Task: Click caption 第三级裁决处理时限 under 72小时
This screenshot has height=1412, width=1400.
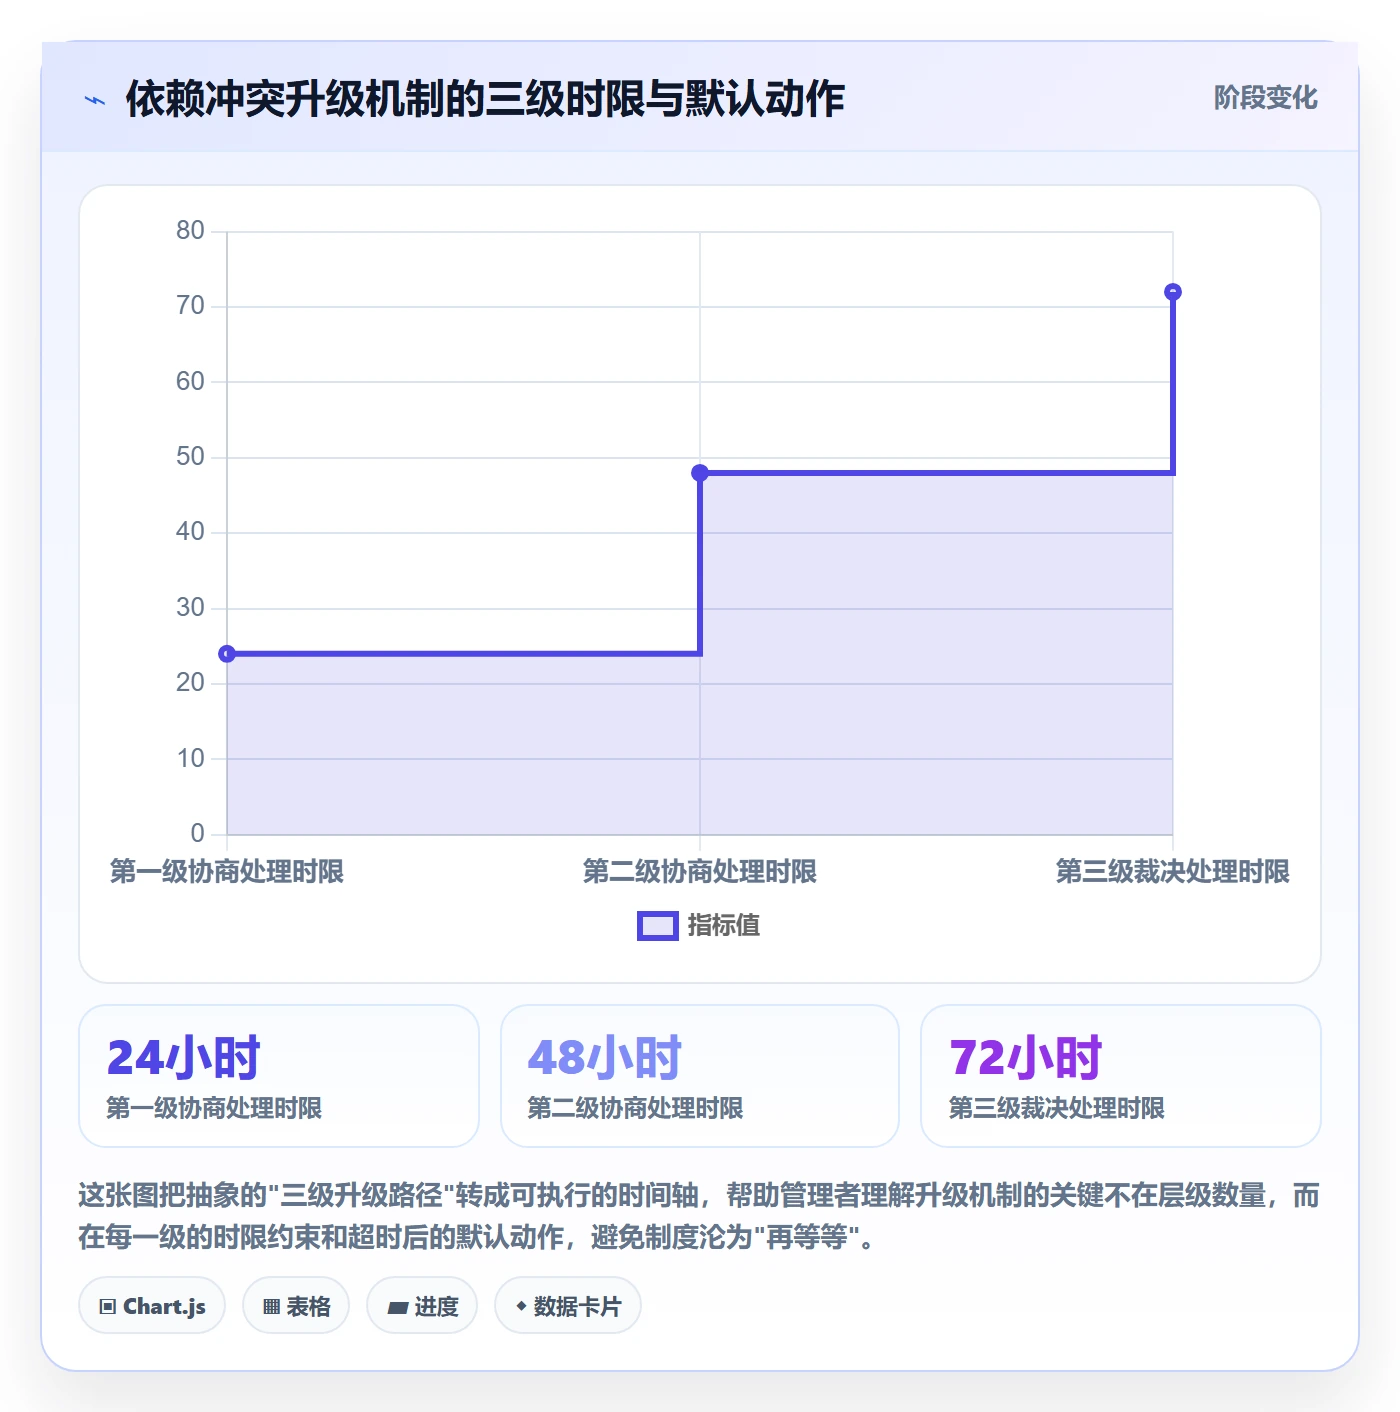Action: pyautogui.click(x=1056, y=1108)
